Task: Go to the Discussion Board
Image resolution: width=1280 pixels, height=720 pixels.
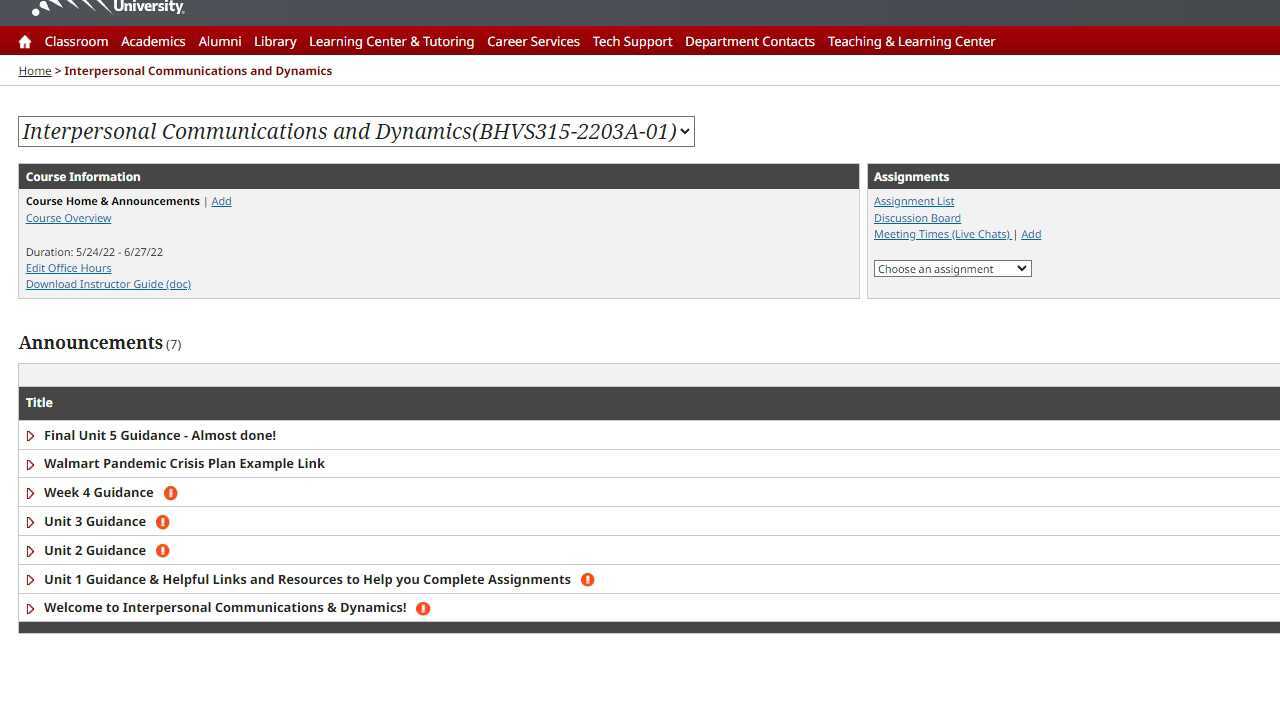Action: pos(917,218)
